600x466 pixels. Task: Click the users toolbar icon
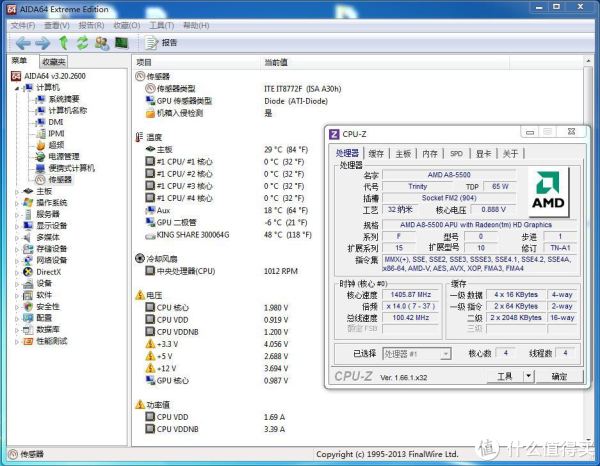click(x=102, y=43)
